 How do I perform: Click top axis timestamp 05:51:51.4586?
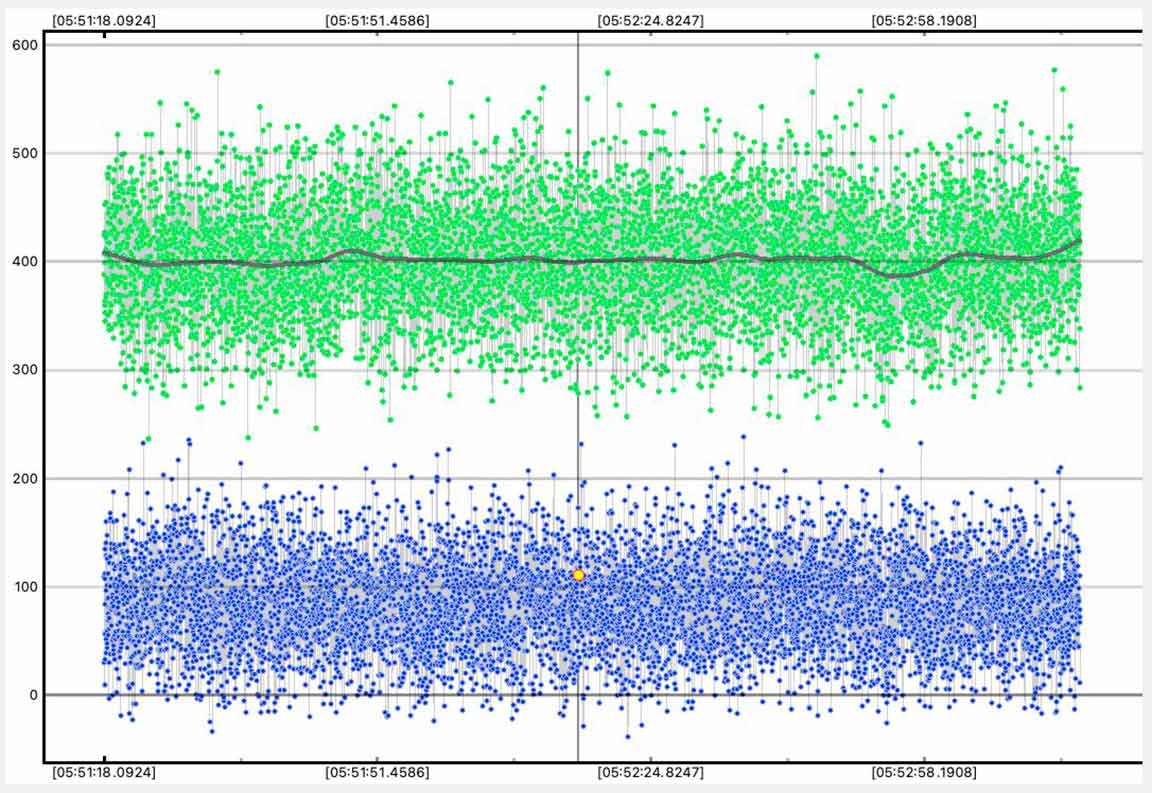pos(378,19)
